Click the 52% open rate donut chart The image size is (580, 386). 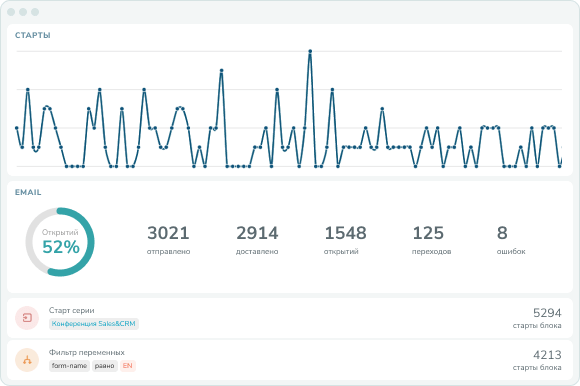point(60,242)
